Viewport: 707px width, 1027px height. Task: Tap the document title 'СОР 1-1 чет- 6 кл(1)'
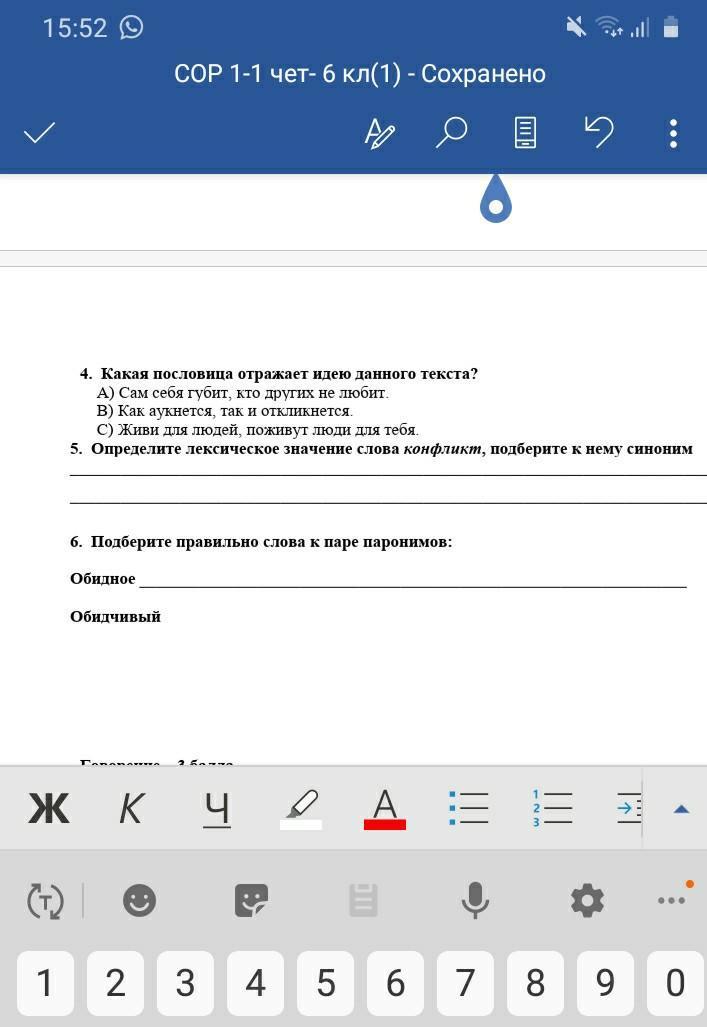click(287, 74)
